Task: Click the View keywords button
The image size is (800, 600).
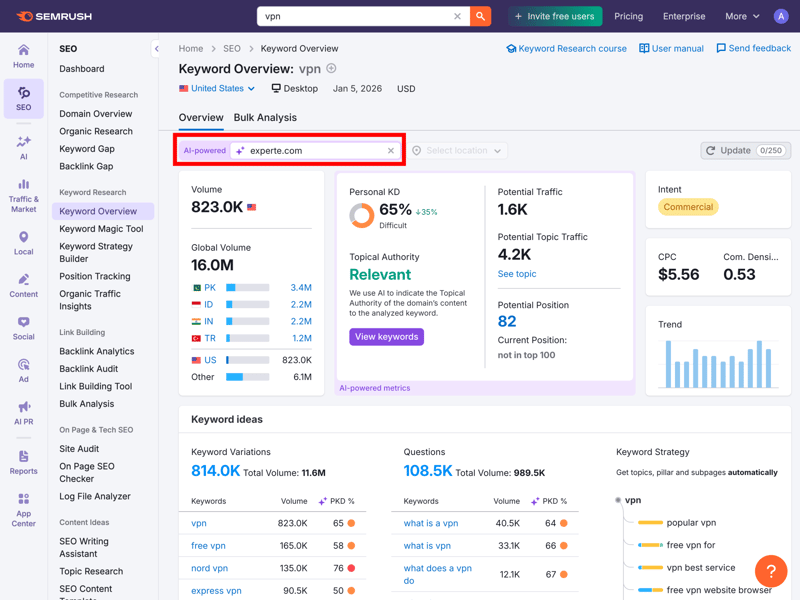Action: coord(386,337)
